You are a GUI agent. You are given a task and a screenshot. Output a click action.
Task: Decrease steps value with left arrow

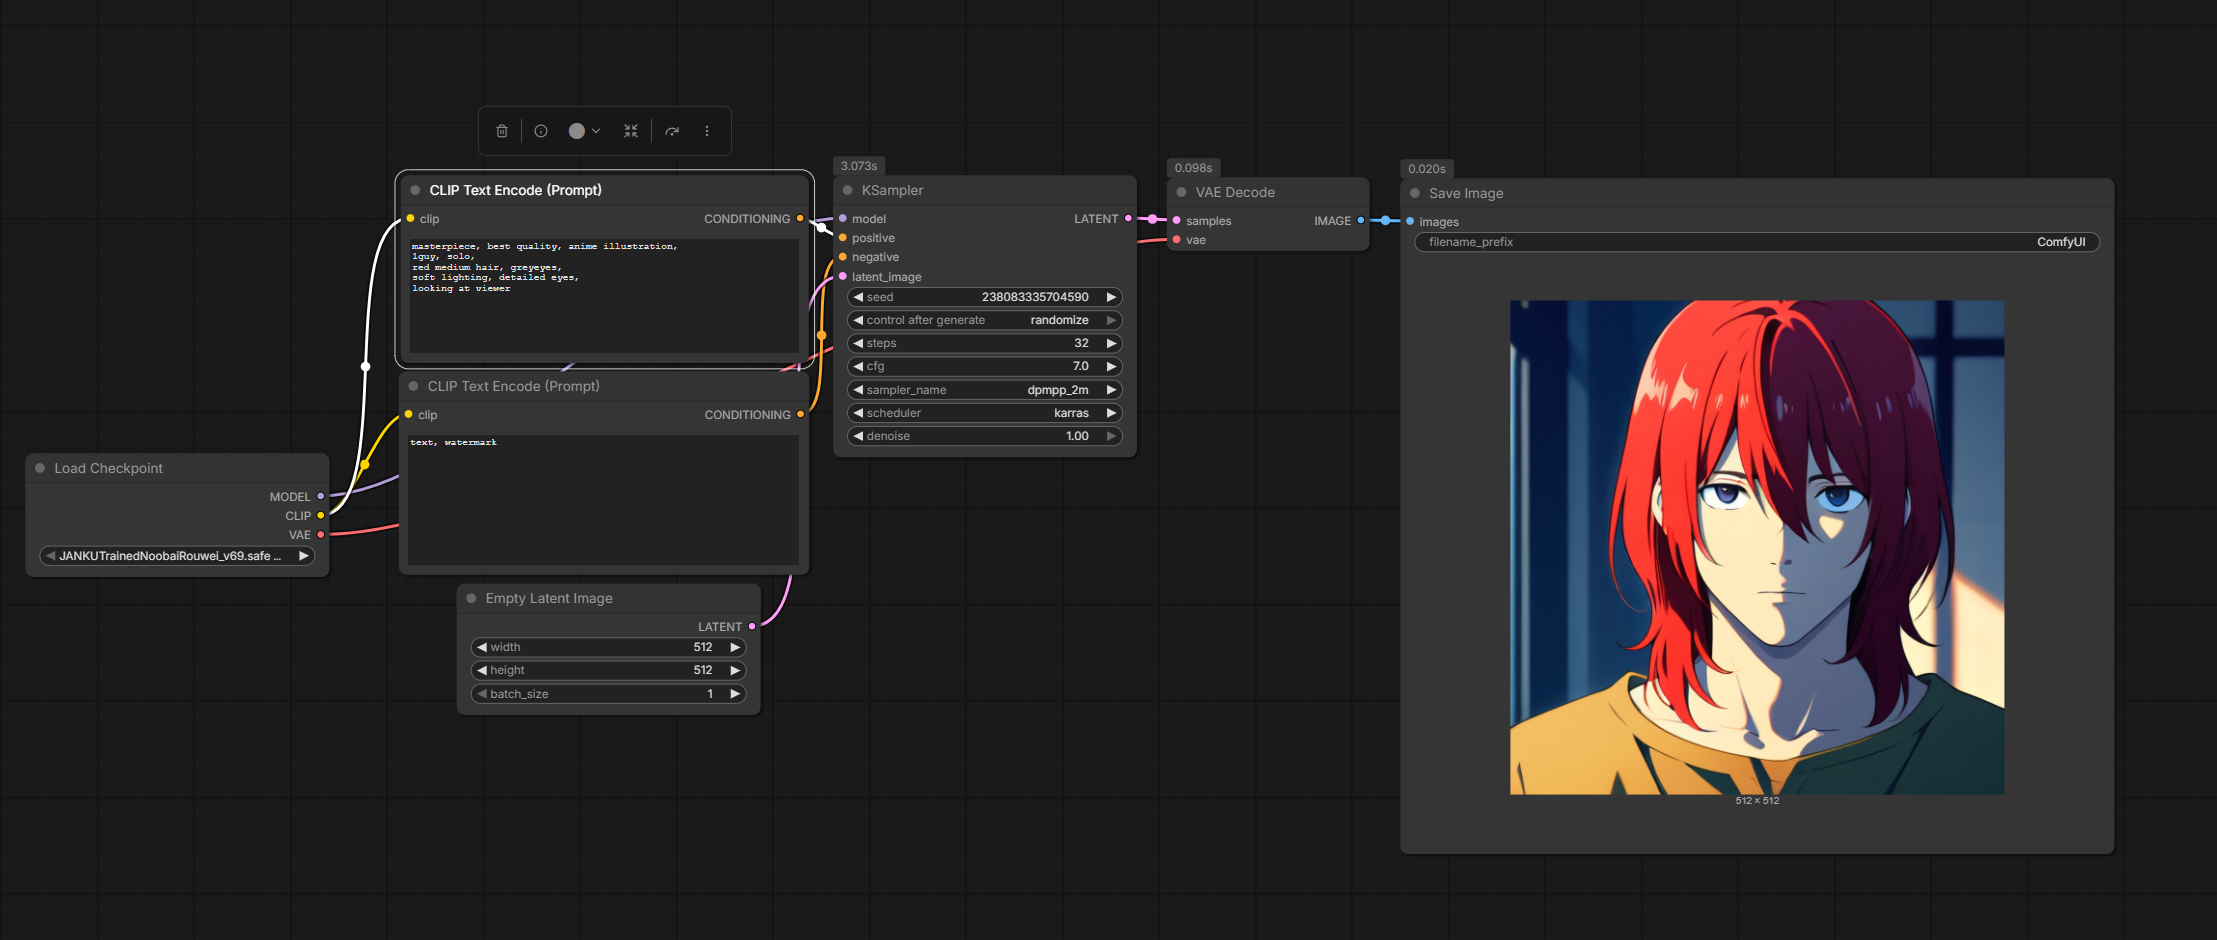[x=858, y=343]
